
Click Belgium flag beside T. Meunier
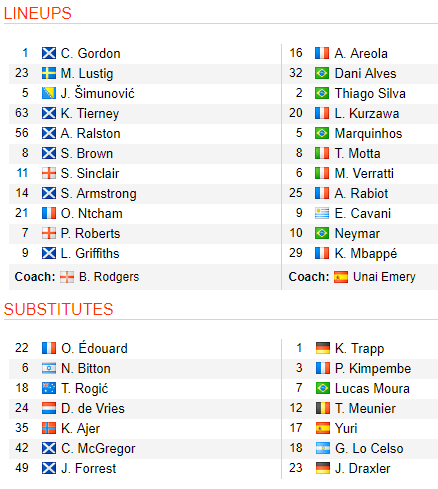[323, 408]
